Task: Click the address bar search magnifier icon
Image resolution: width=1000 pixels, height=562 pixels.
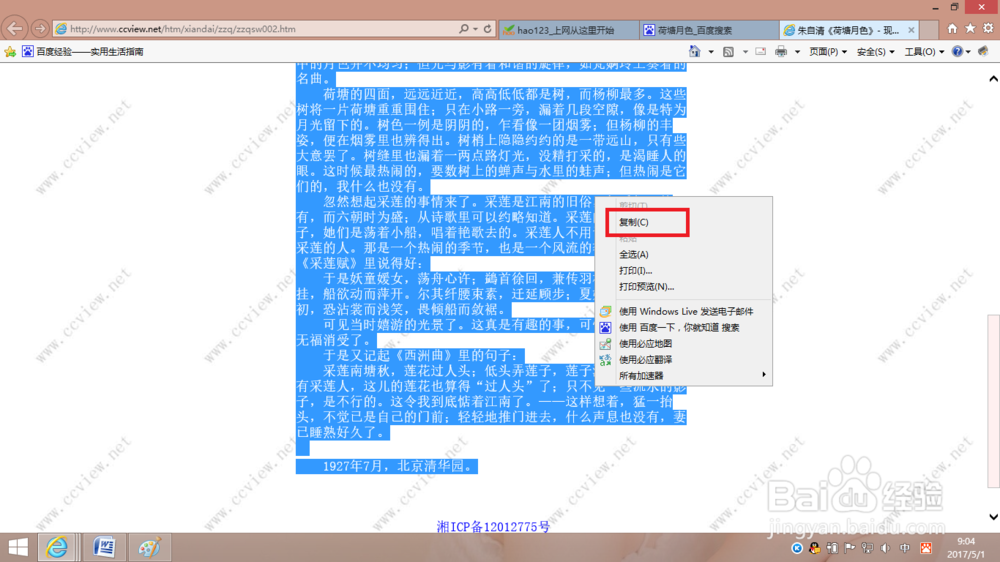Action: coord(464,29)
